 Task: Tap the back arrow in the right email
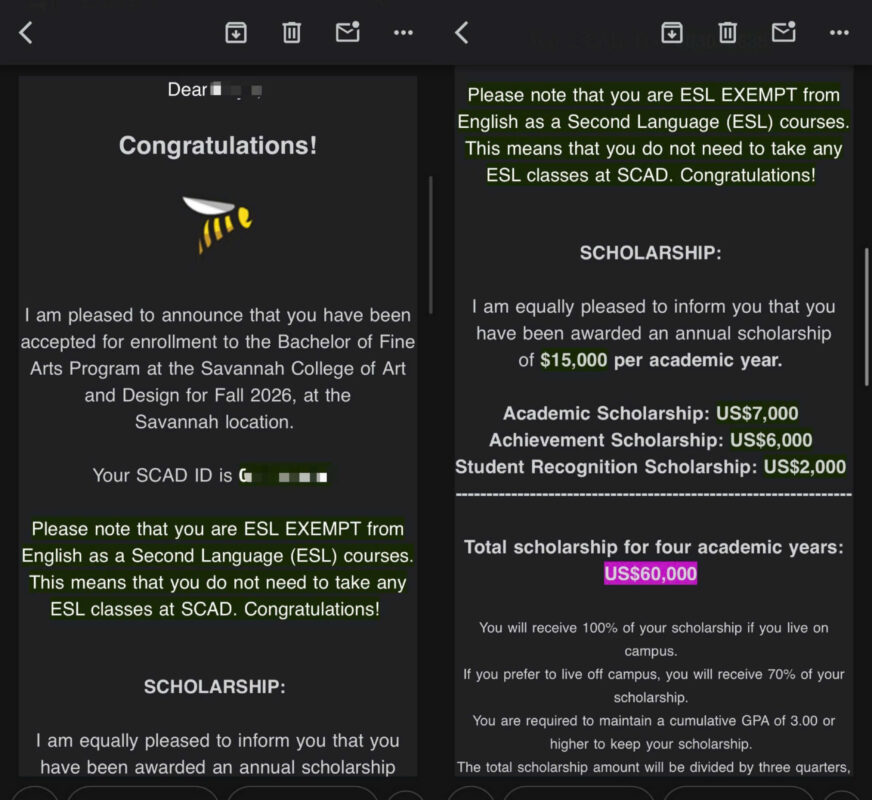(462, 32)
